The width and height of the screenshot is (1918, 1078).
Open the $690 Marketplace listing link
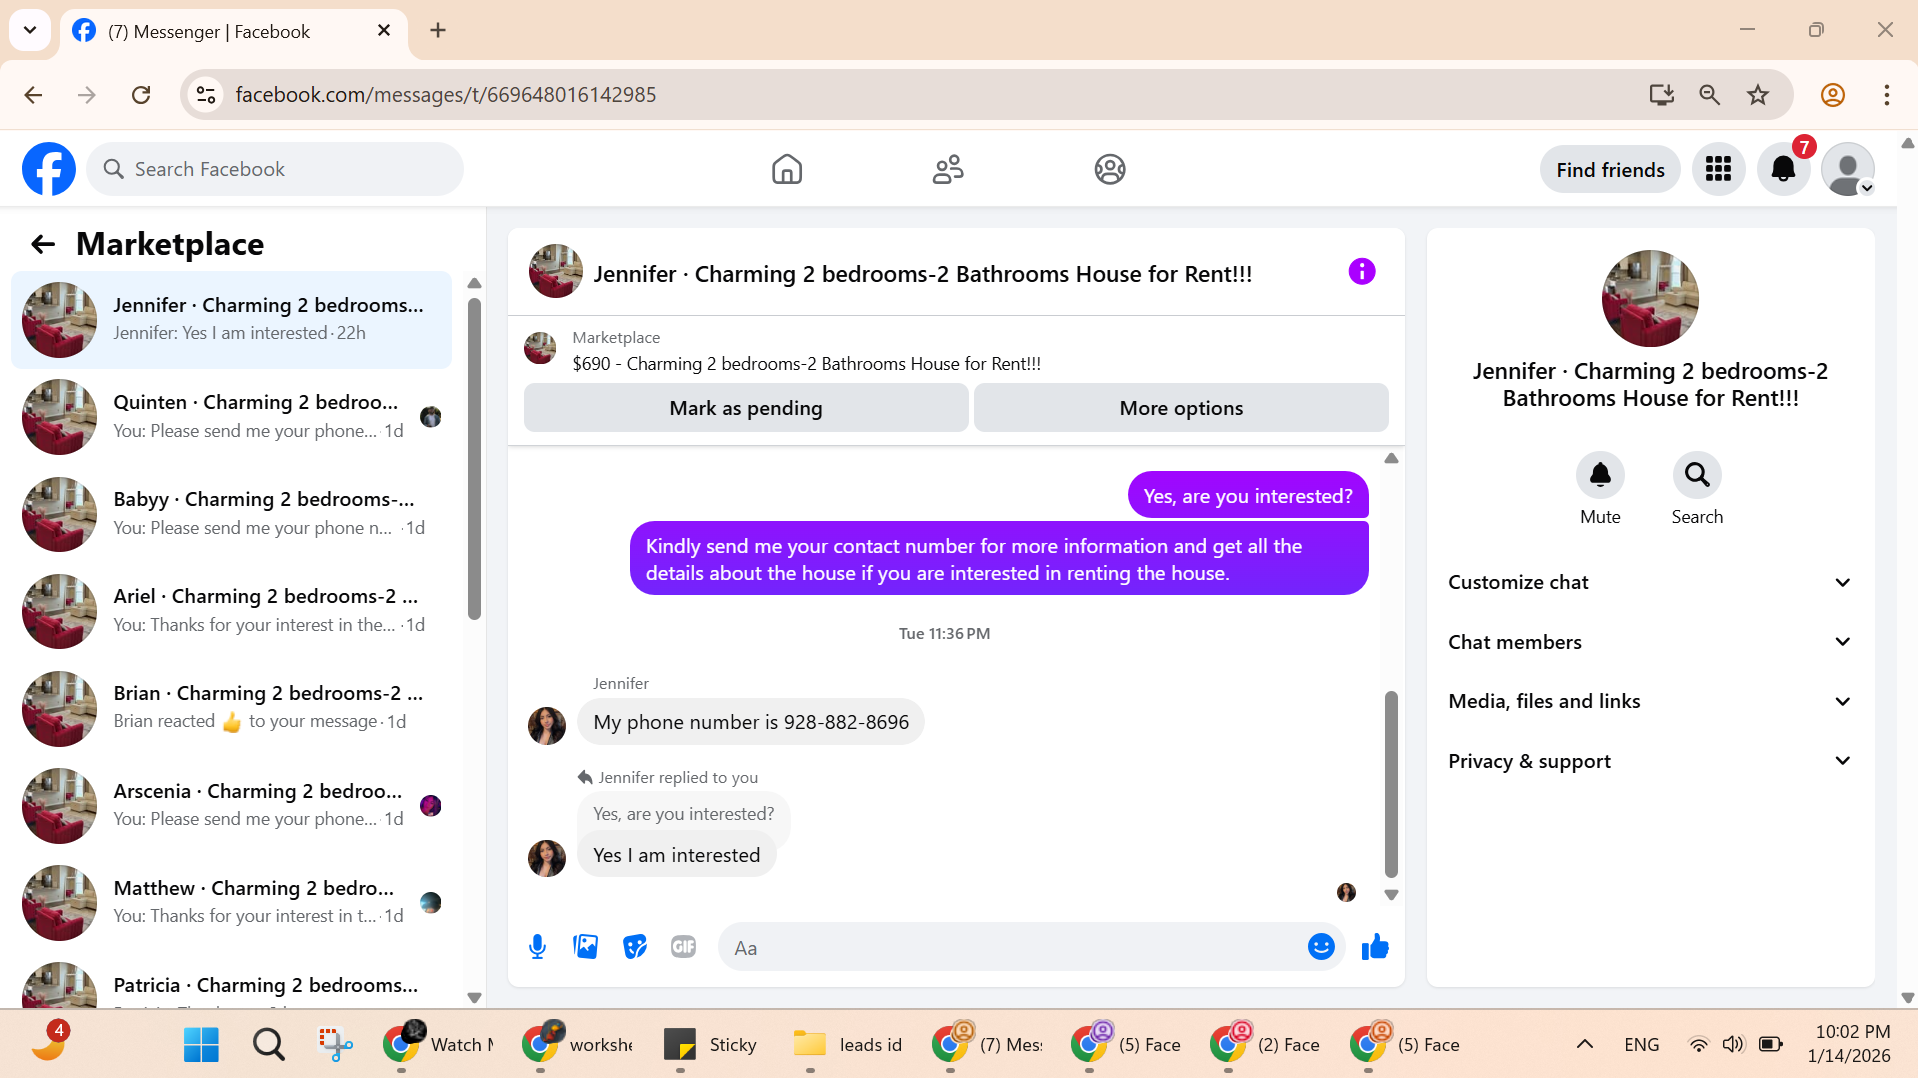click(x=806, y=364)
